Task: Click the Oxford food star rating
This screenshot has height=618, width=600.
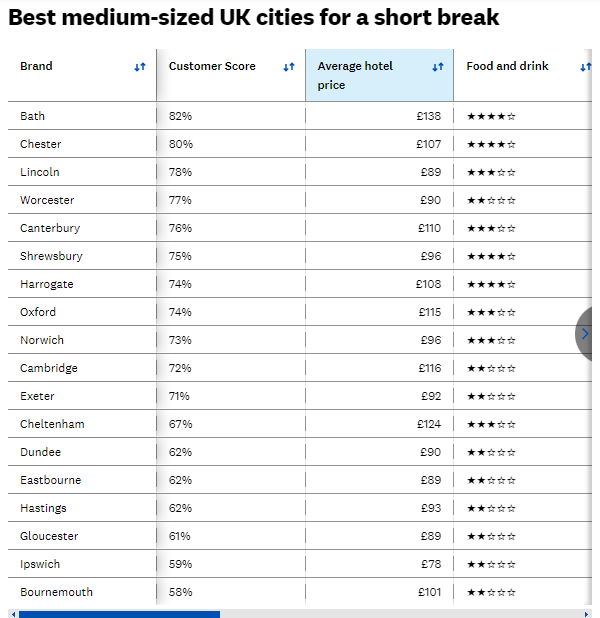Action: click(491, 313)
